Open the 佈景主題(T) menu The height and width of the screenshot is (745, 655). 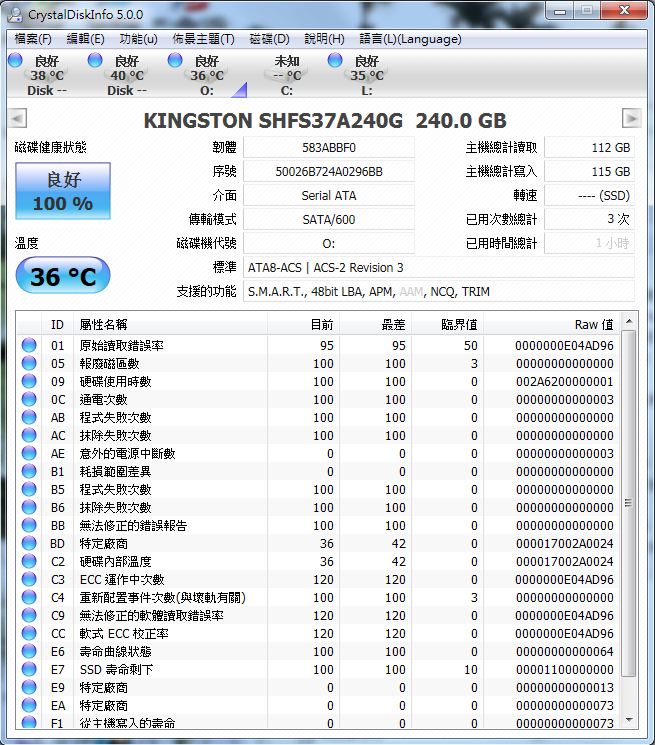[203, 39]
